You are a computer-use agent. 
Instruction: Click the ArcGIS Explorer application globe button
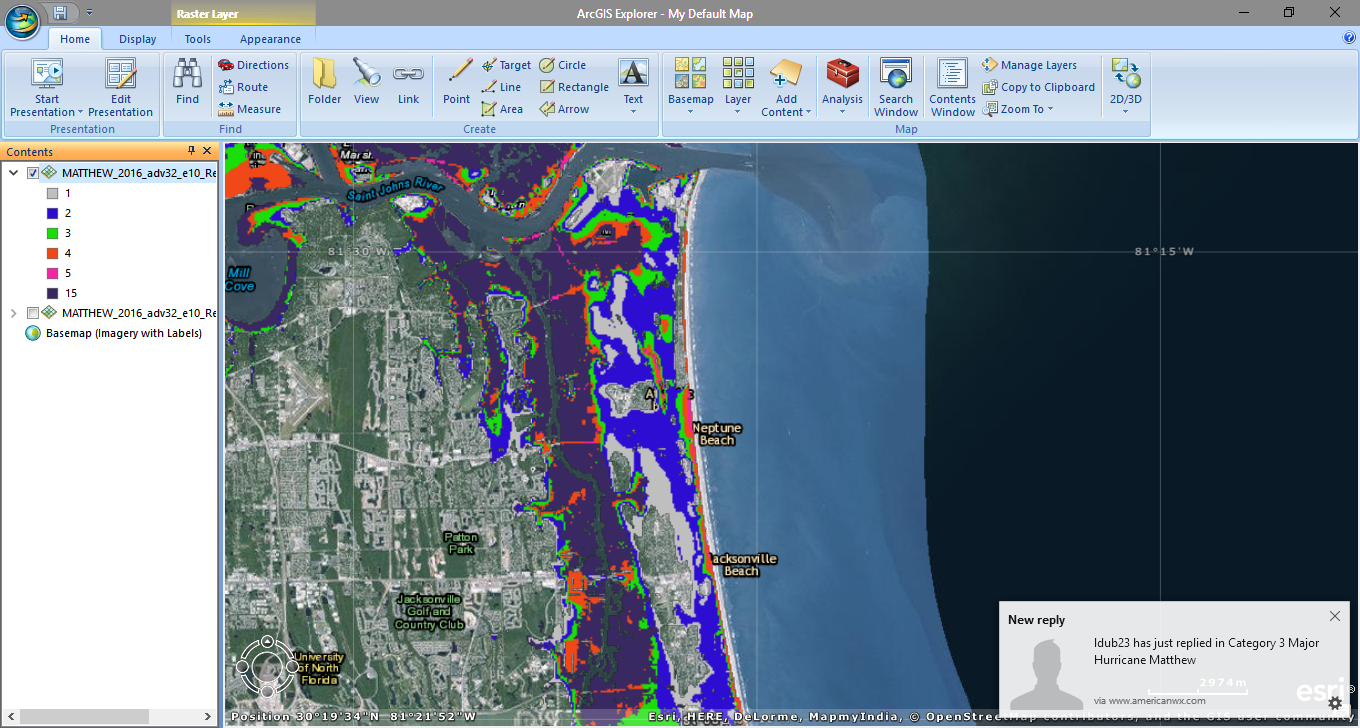(21, 21)
